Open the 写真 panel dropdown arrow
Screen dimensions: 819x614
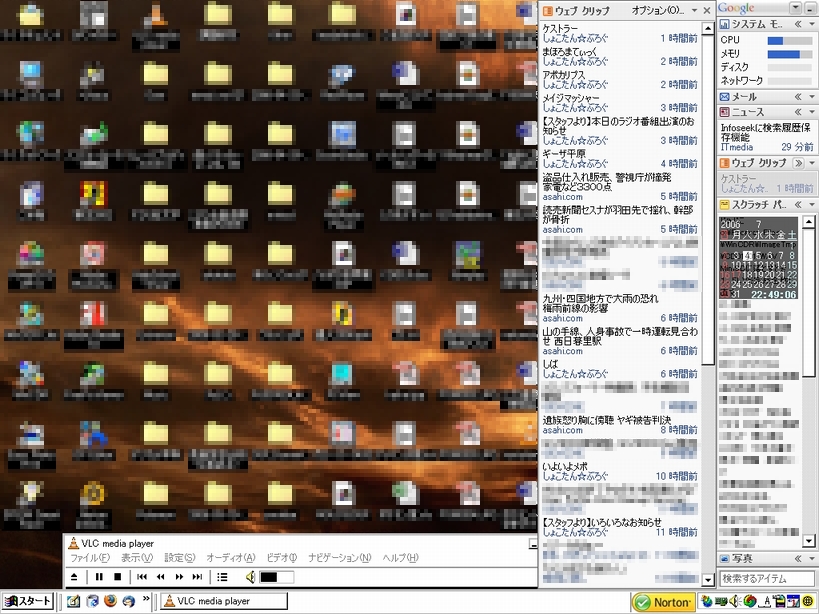tap(812, 559)
